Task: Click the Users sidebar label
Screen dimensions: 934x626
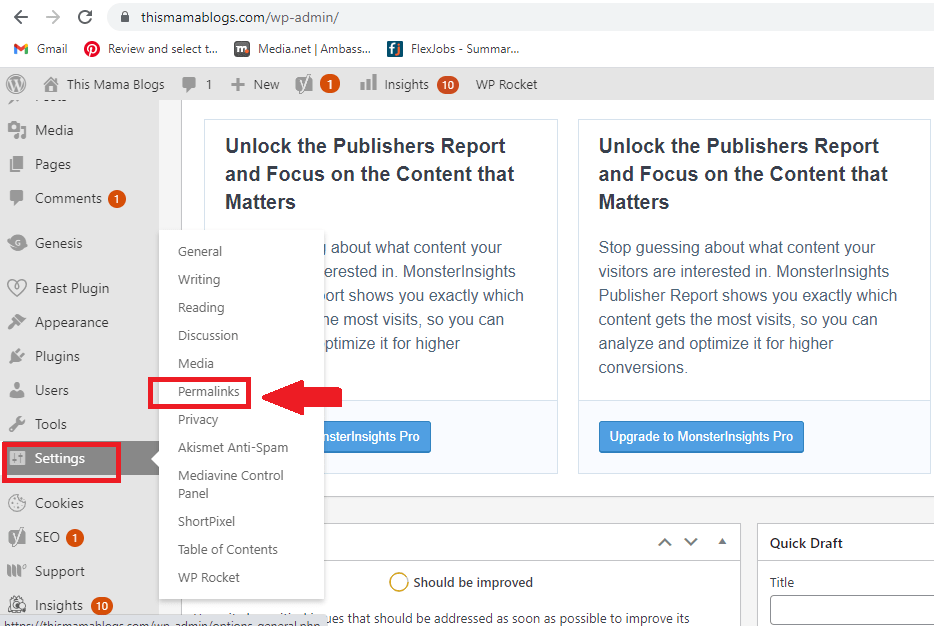Action: (52, 390)
